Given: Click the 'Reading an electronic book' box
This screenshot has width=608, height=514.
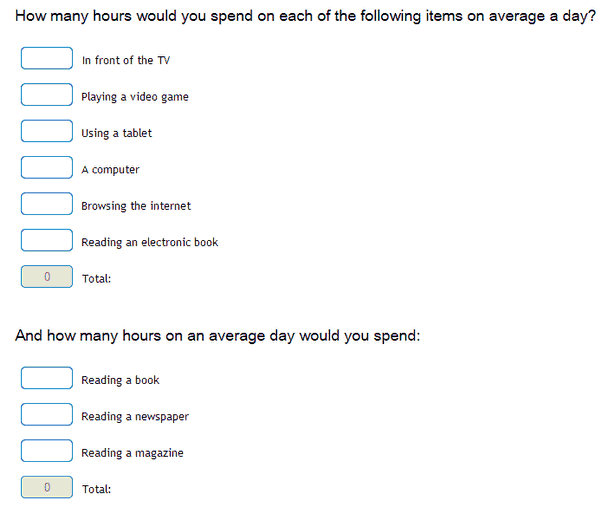Looking at the screenshot, I should click(x=47, y=240).
